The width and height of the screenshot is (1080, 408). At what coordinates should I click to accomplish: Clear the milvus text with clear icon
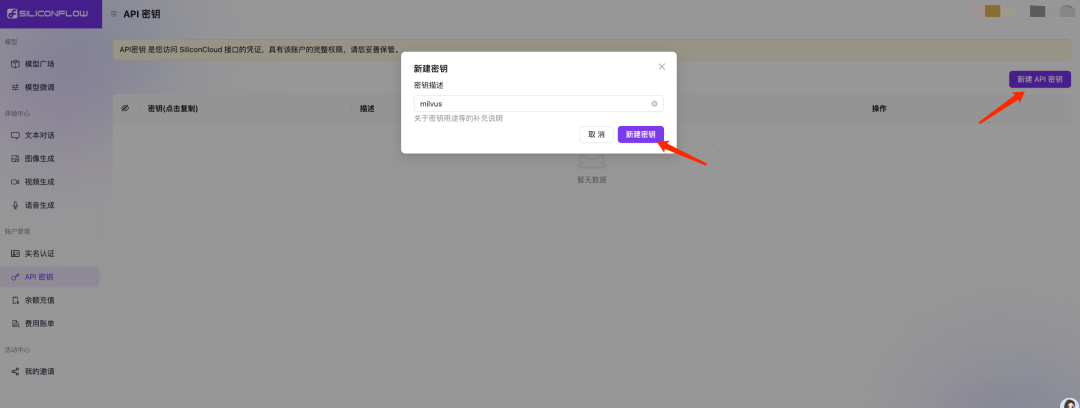654,104
